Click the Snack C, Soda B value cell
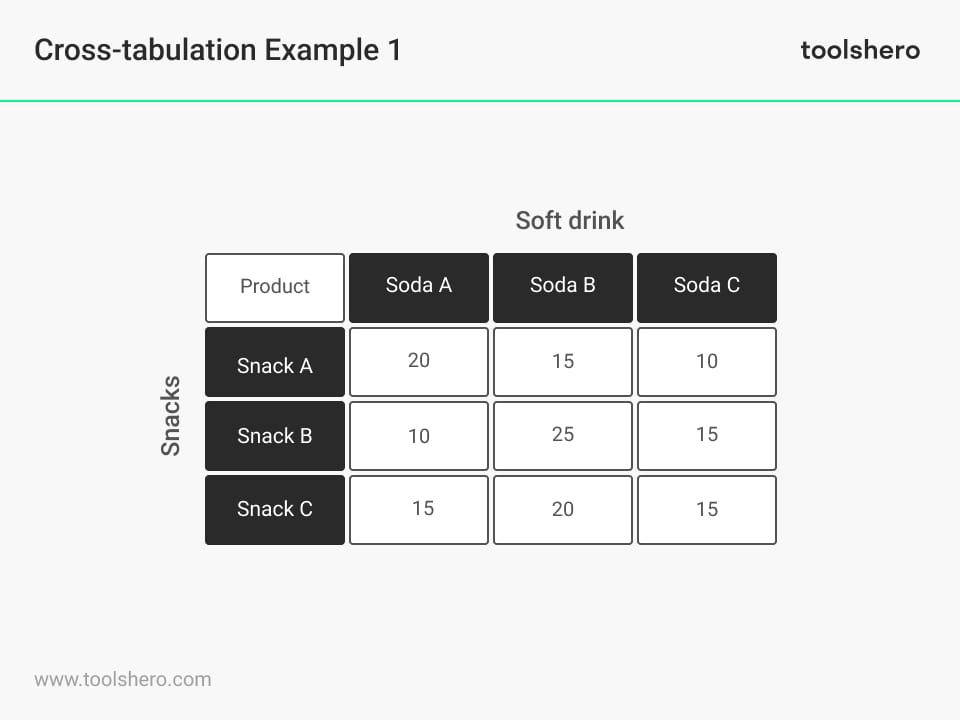Image resolution: width=960 pixels, height=720 pixels. click(x=563, y=510)
